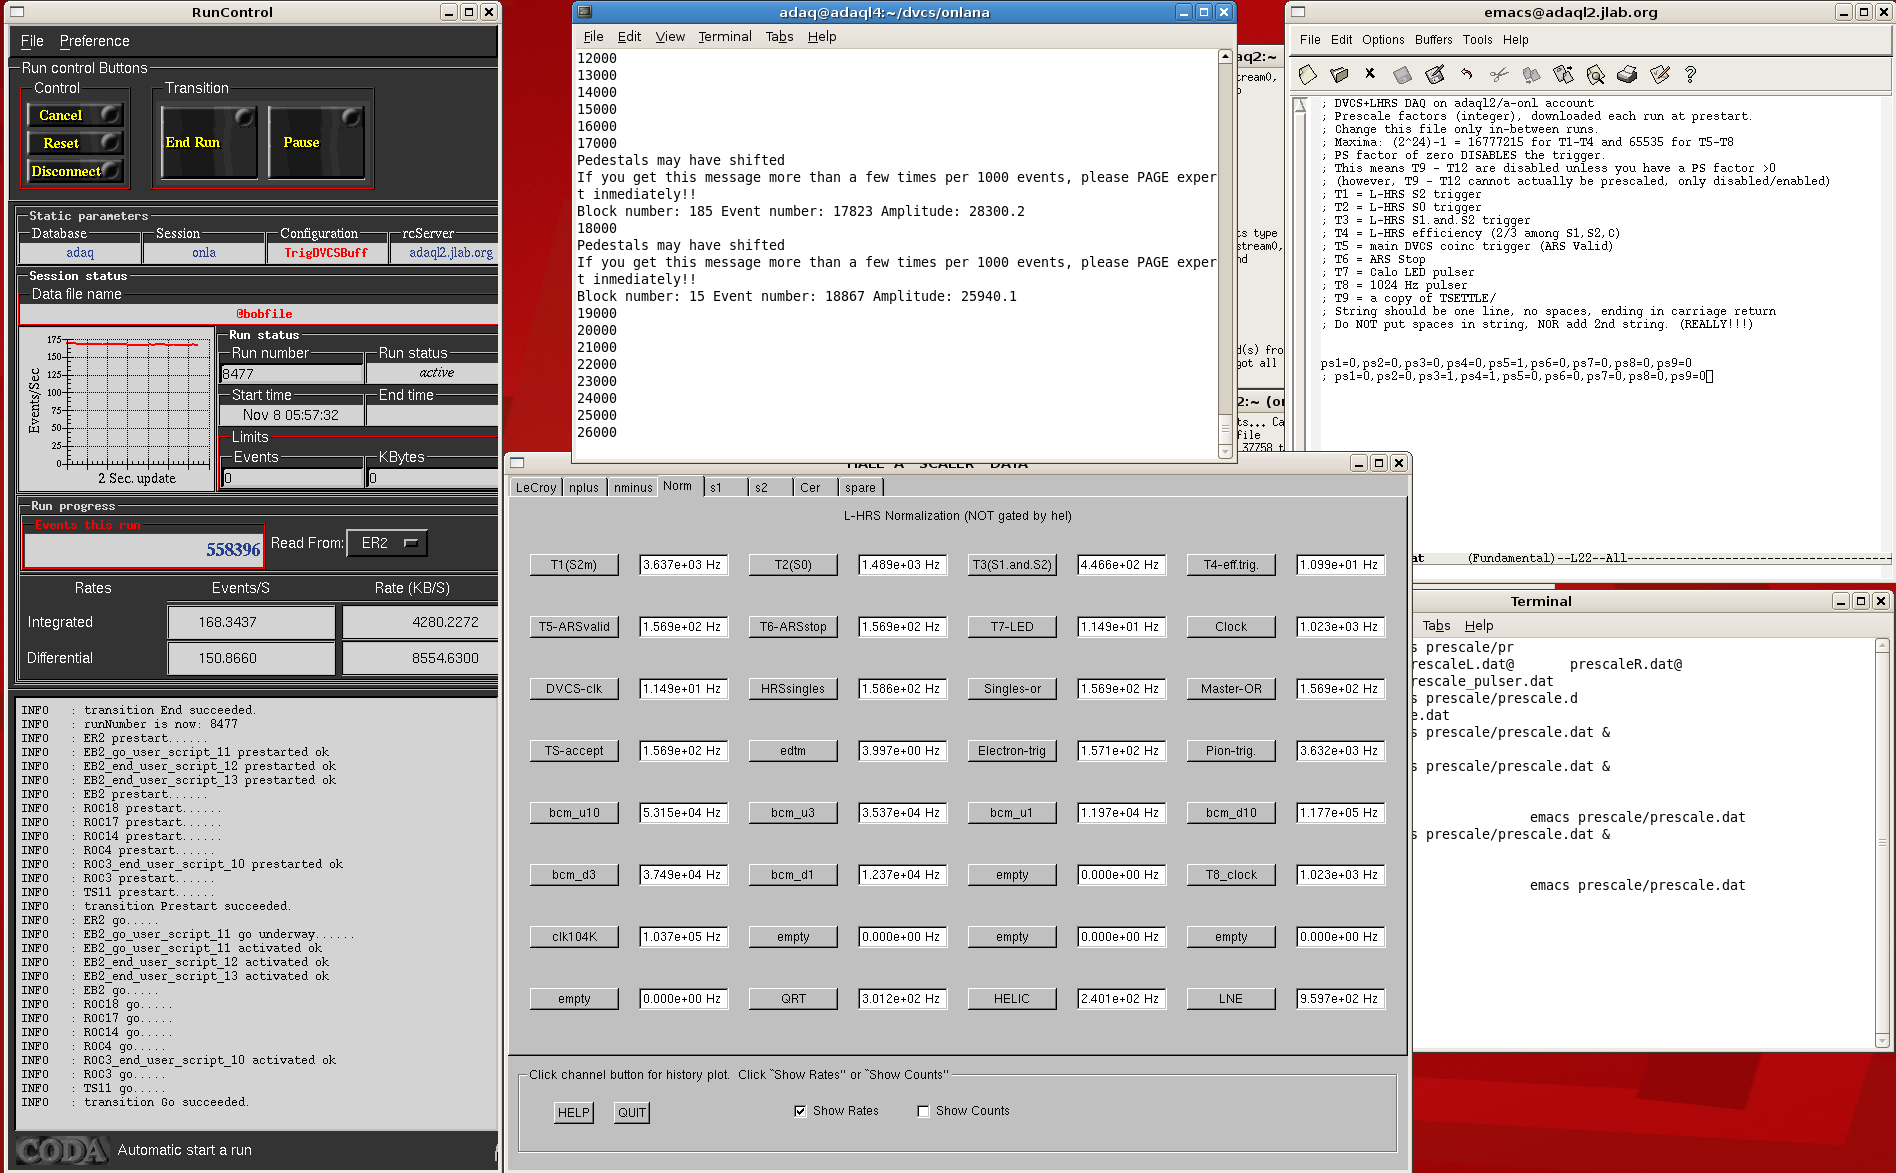1896x1173 pixels.
Task: Switch to the LeCroy tab
Action: pos(536,488)
